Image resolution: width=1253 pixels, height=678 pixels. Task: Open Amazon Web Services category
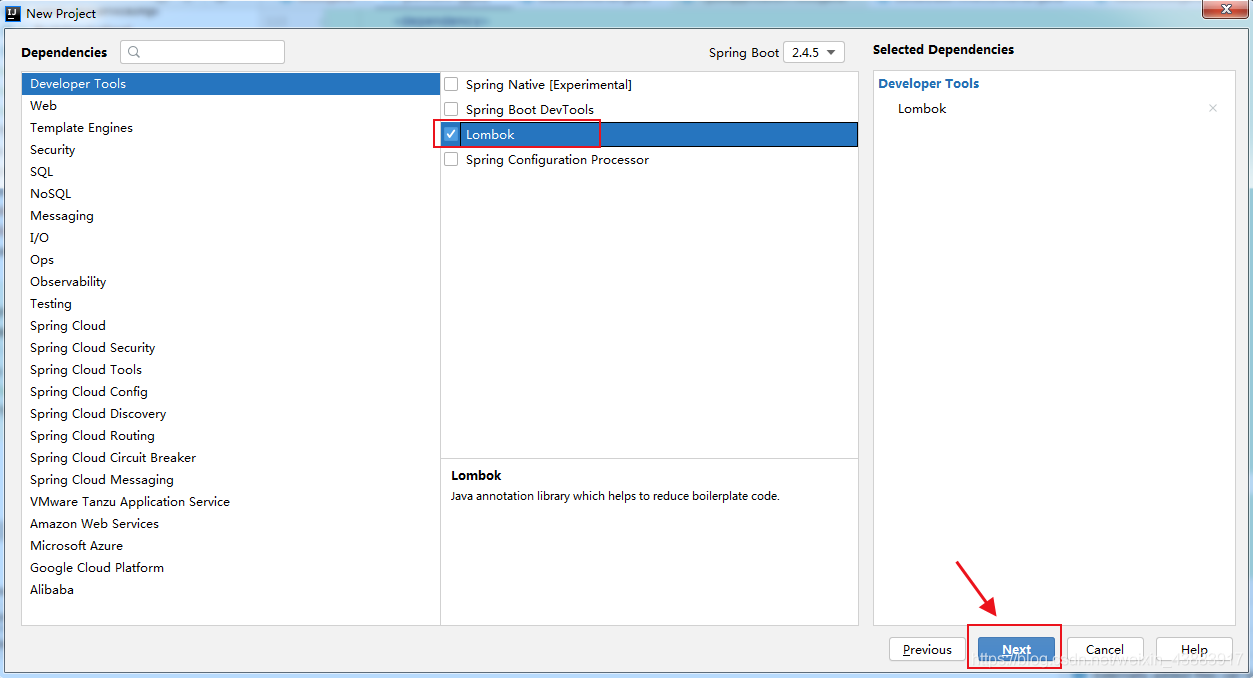tap(230, 524)
